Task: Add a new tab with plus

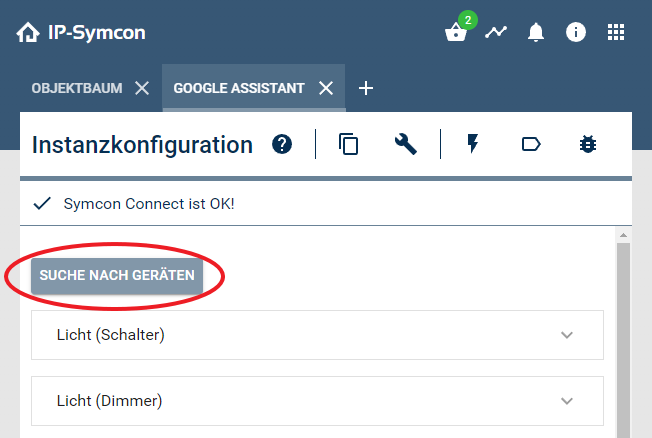Action: pyautogui.click(x=366, y=88)
